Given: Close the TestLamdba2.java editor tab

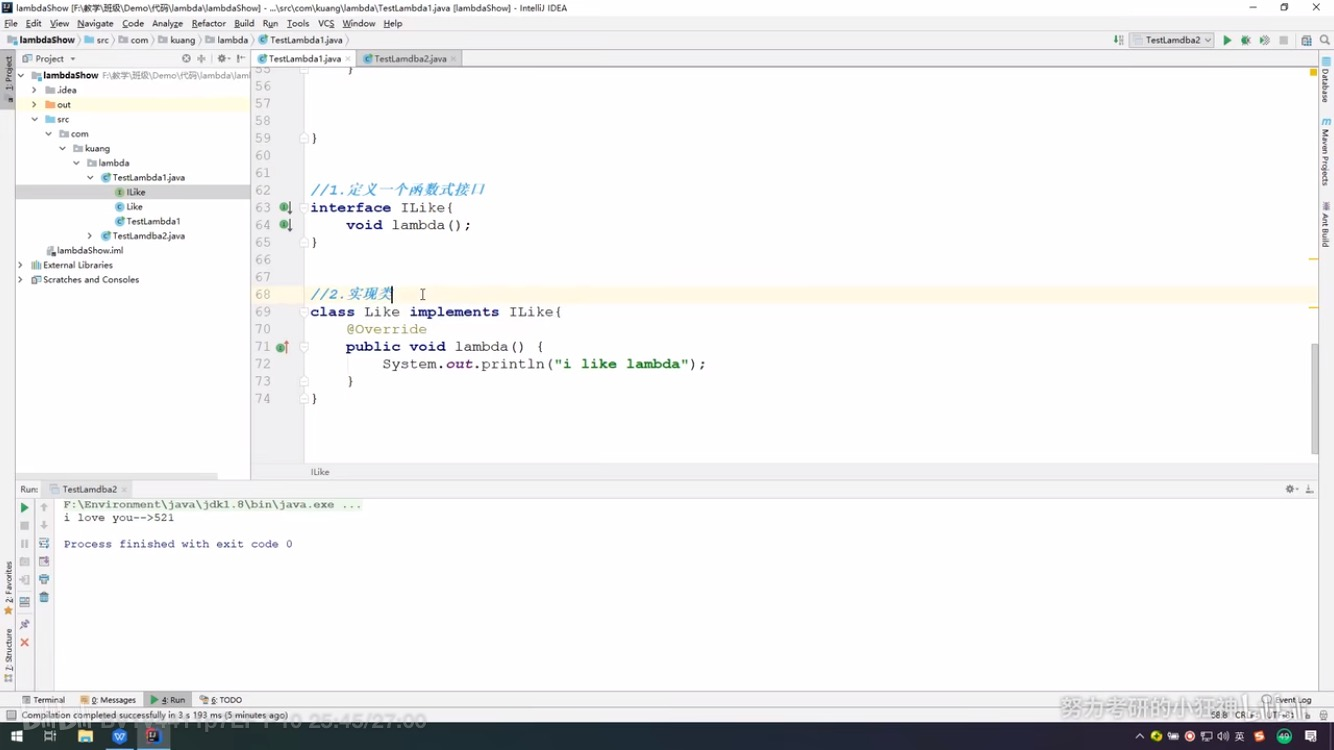Looking at the screenshot, I should click(454, 59).
